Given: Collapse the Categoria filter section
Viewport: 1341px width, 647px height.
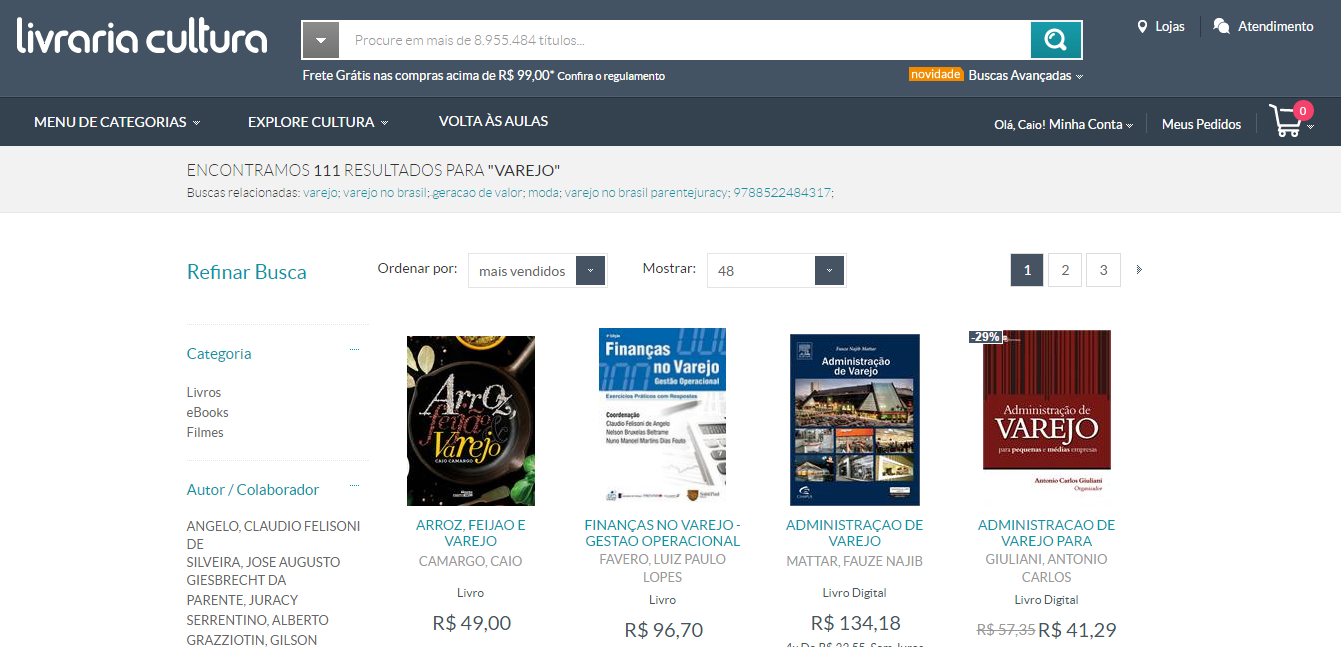Looking at the screenshot, I should coord(354,349).
